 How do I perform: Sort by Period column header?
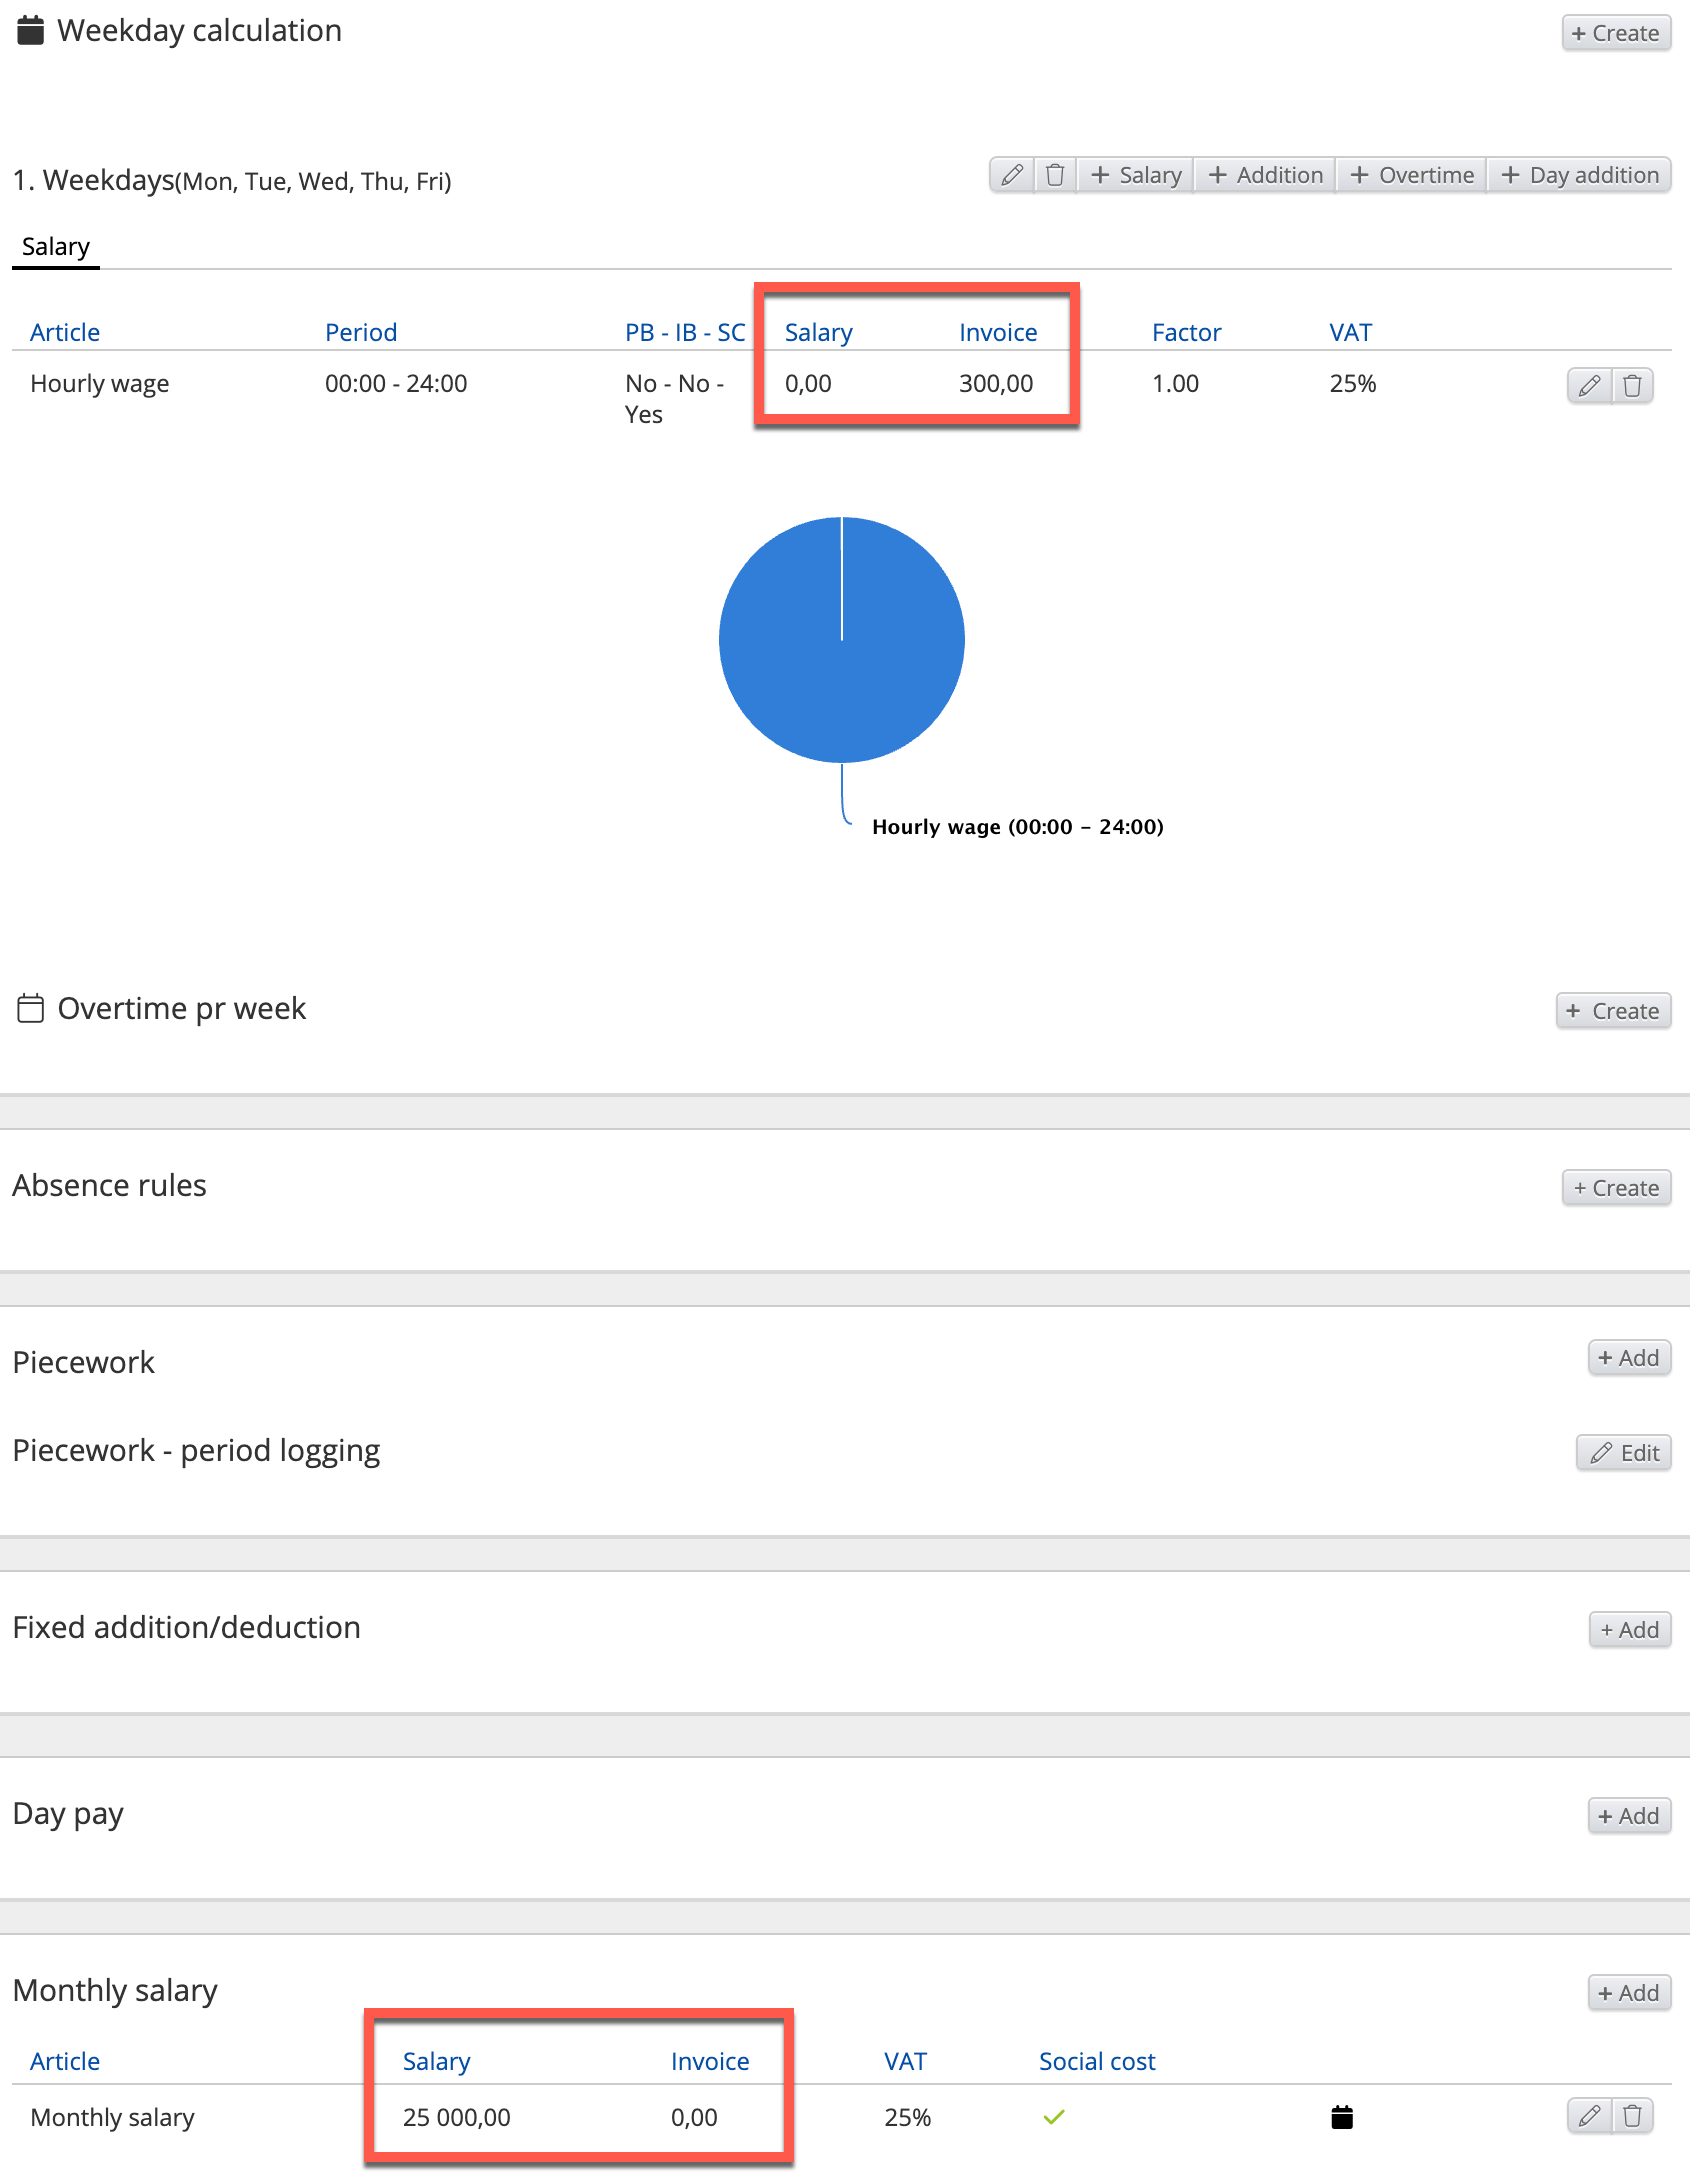tap(361, 332)
